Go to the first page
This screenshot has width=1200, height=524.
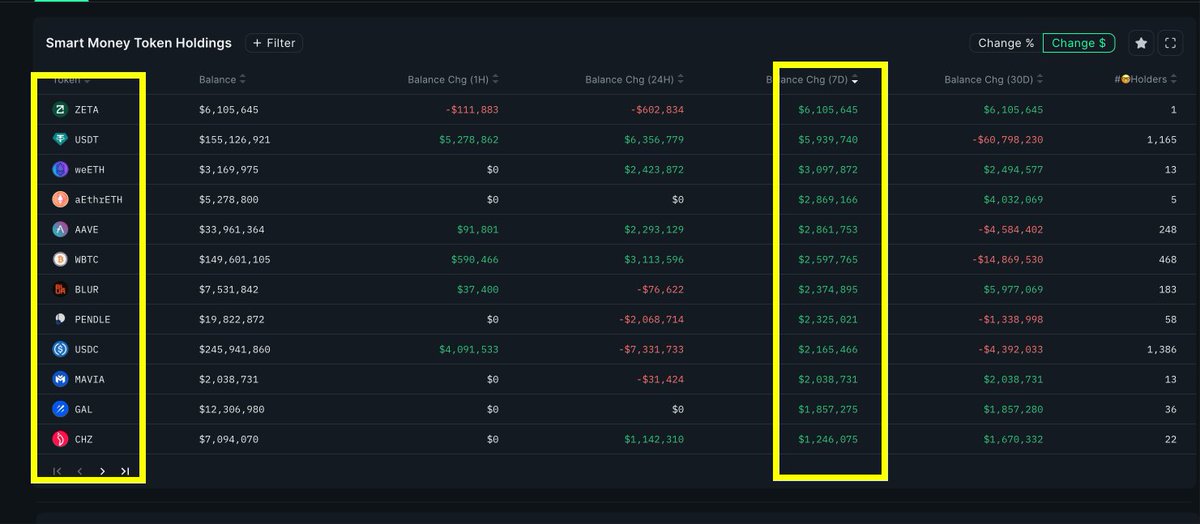(57, 471)
